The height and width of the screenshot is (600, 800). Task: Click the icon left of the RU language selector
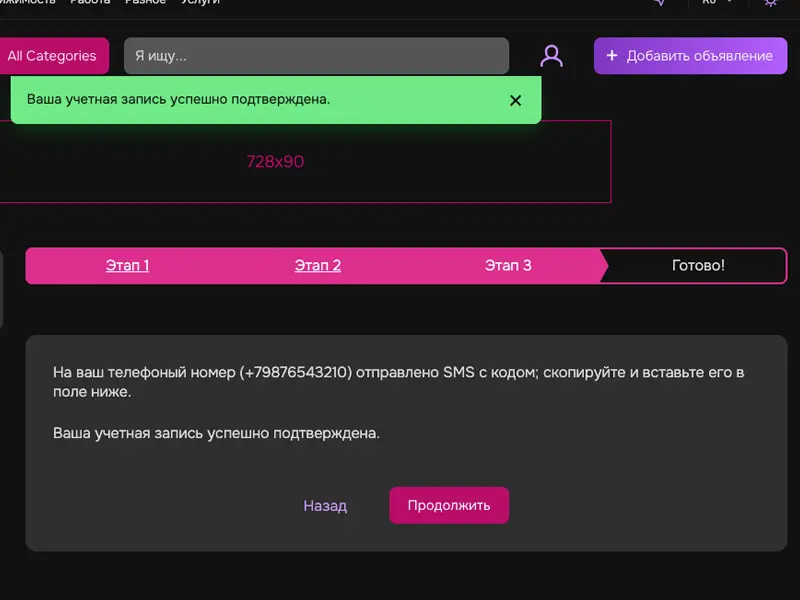click(659, 2)
